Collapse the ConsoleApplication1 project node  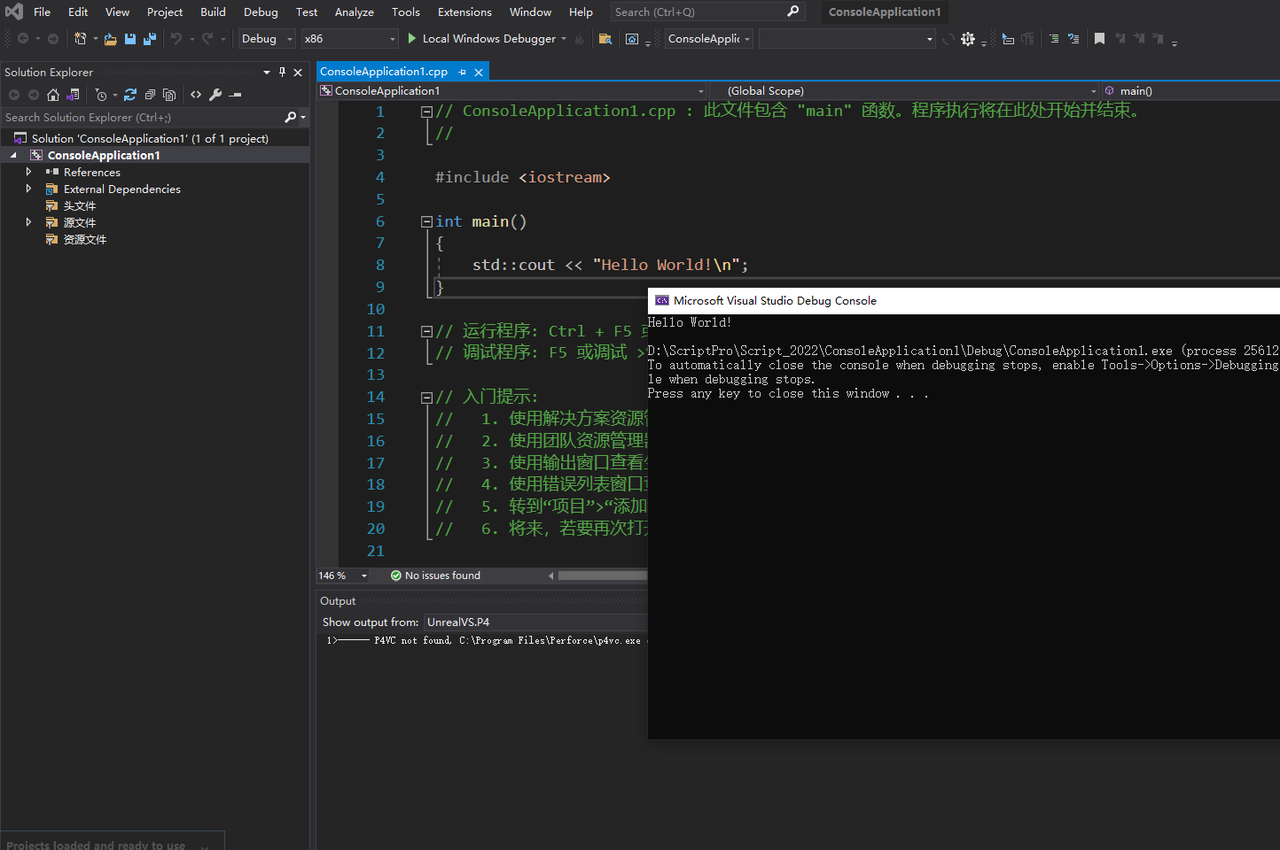(x=14, y=156)
